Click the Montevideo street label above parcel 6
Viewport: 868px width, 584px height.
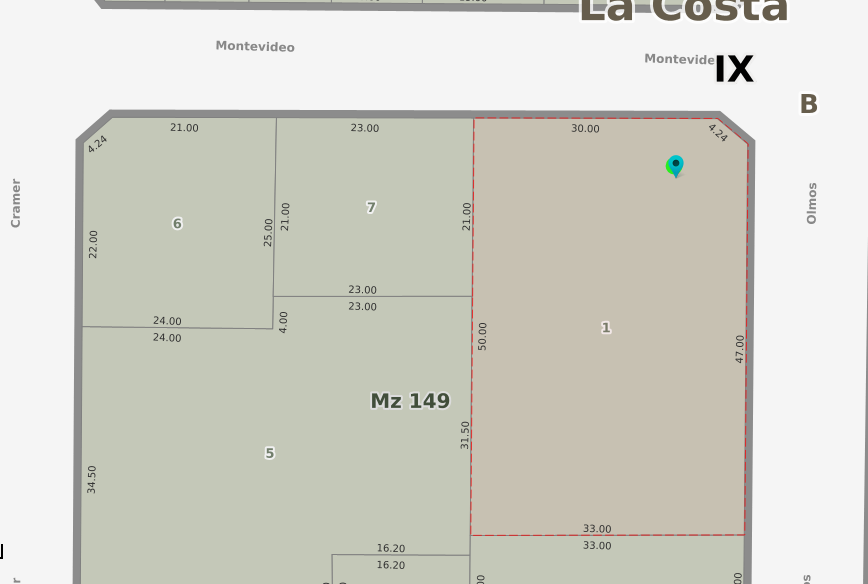[255, 47]
